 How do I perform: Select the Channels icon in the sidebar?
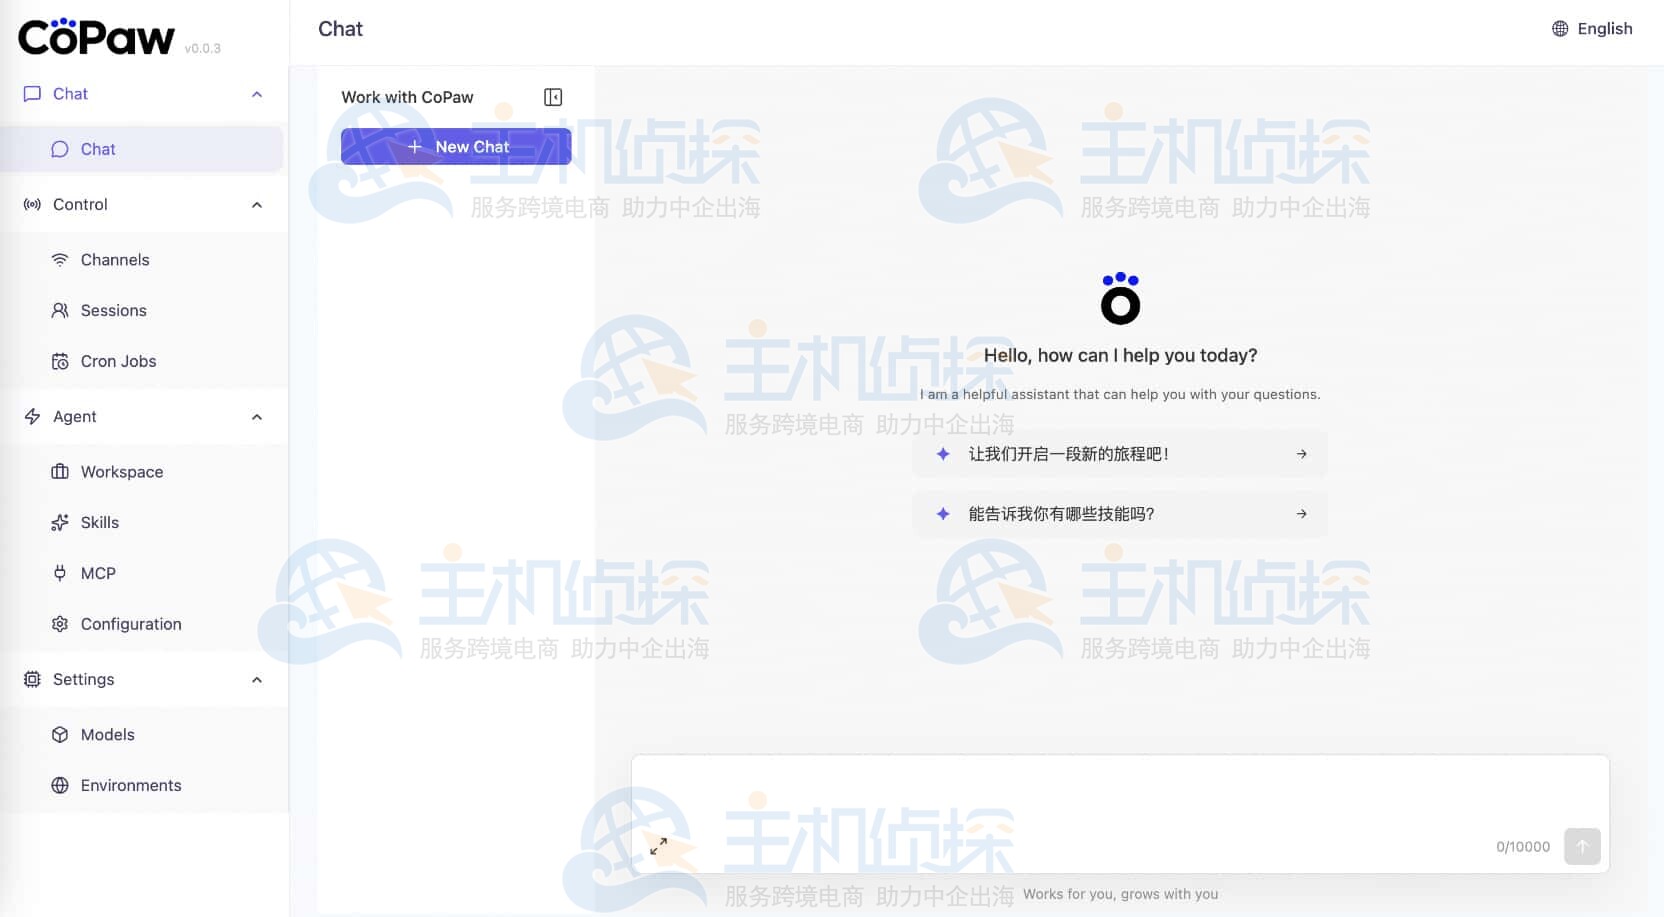point(60,259)
